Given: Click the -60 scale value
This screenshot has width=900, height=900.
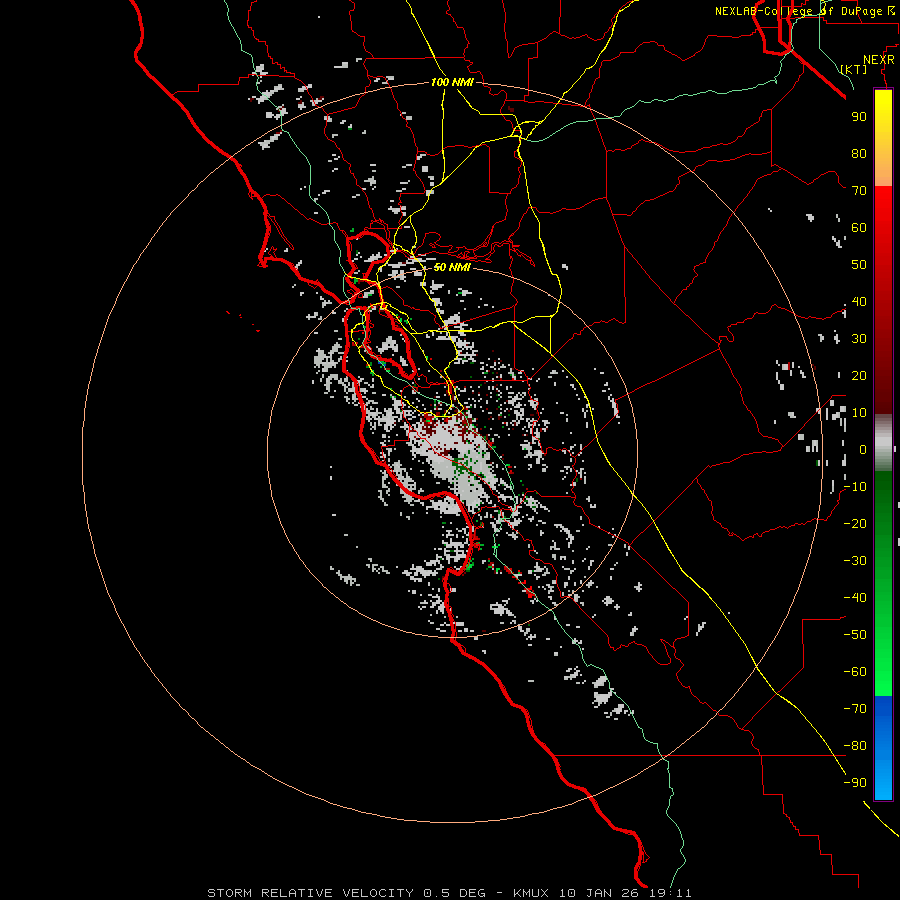Looking at the screenshot, I should click(855, 672).
